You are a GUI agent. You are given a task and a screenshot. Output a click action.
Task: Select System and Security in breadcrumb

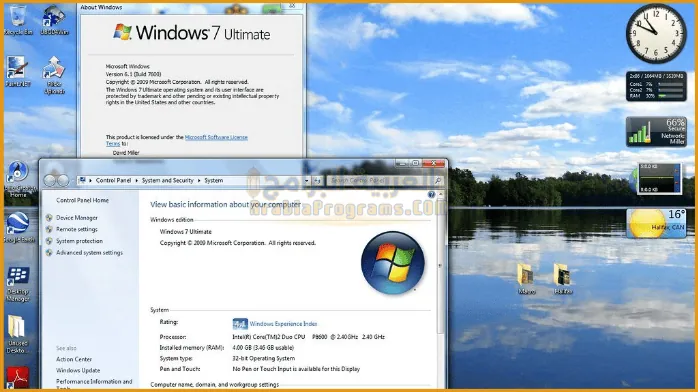pos(167,180)
